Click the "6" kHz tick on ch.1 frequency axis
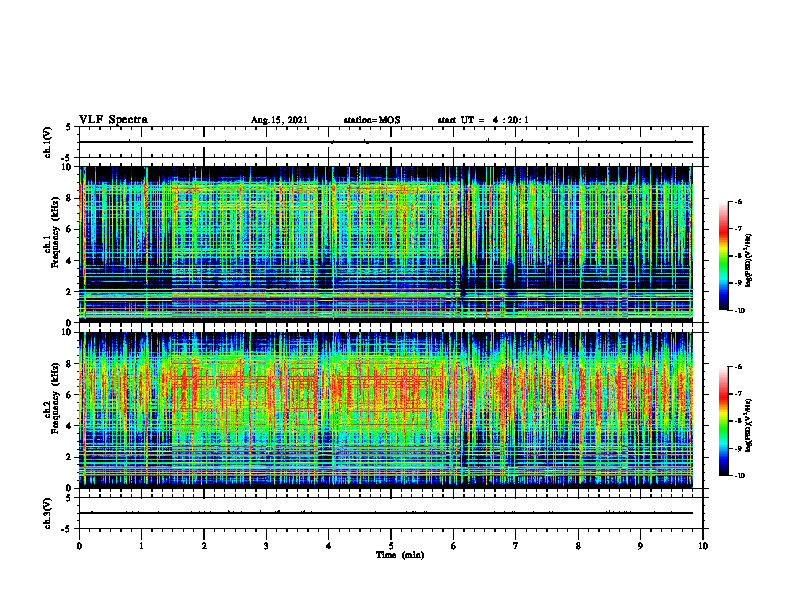This screenshot has width=792, height=612. [x=70, y=229]
